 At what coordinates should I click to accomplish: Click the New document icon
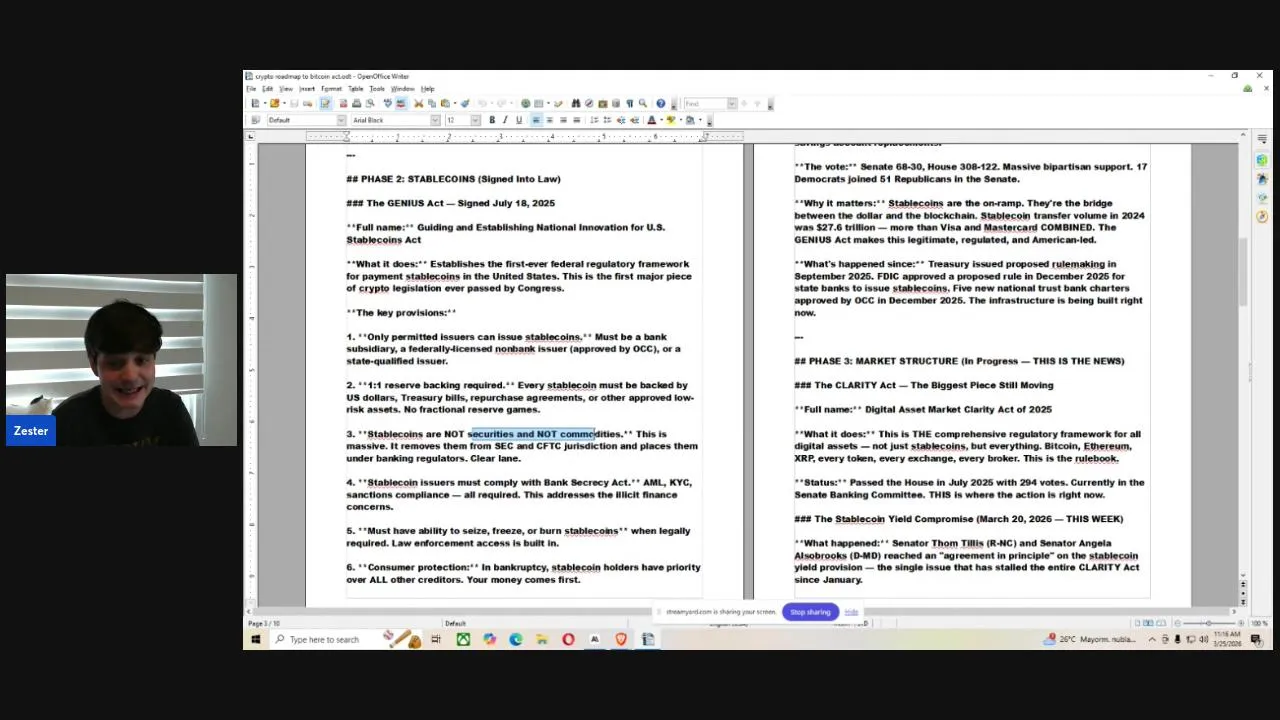(x=255, y=103)
